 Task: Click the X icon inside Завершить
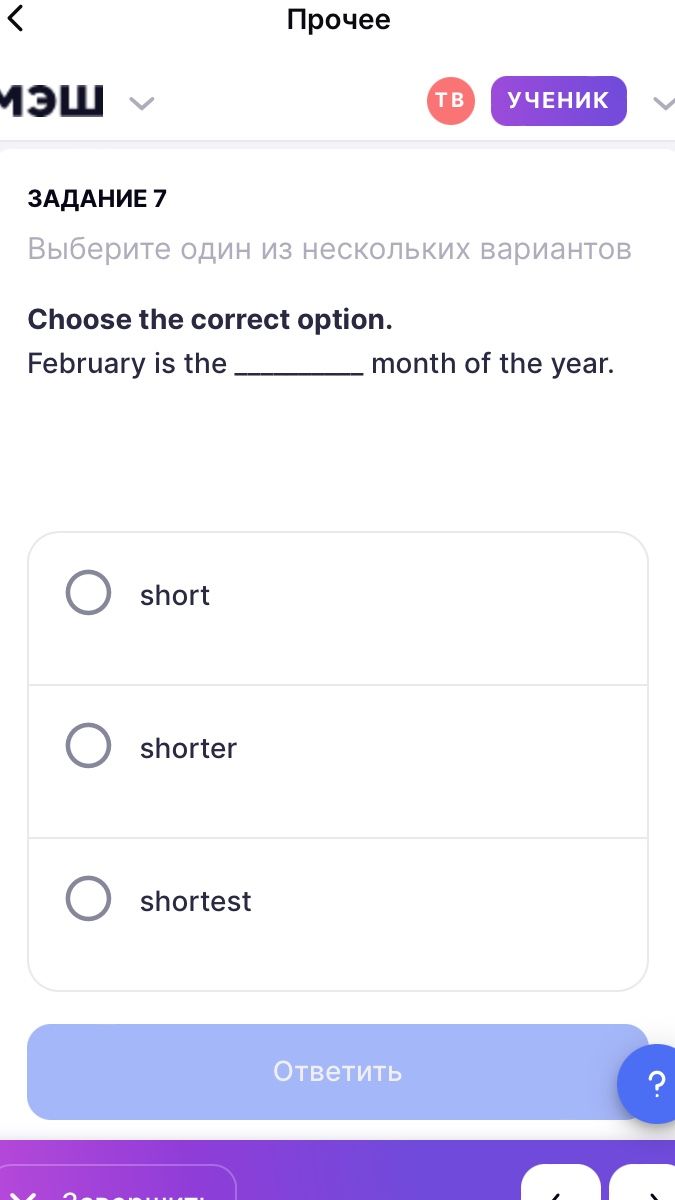(x=26, y=1194)
